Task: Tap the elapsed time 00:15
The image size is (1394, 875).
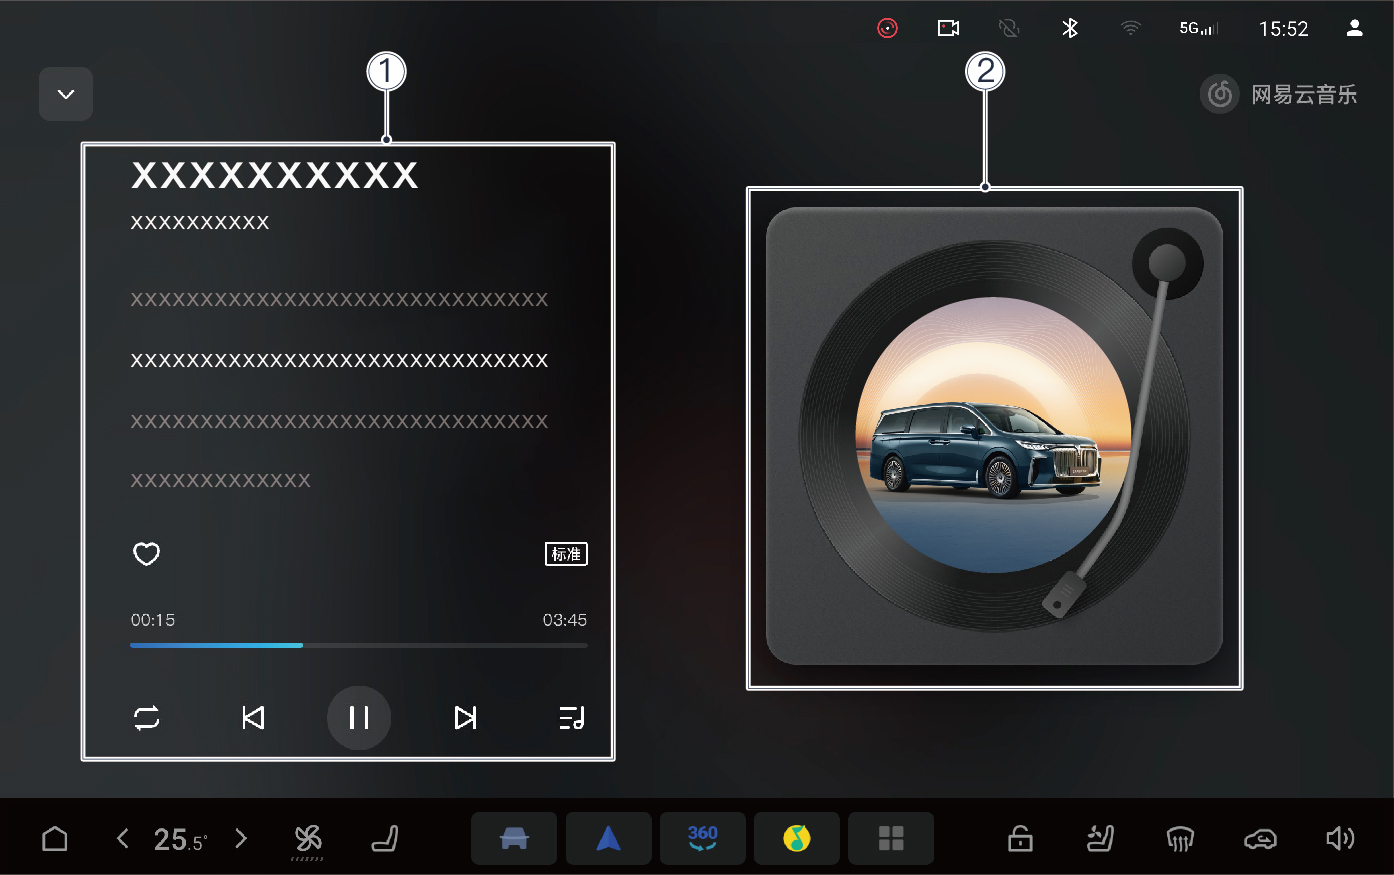Action: (153, 620)
